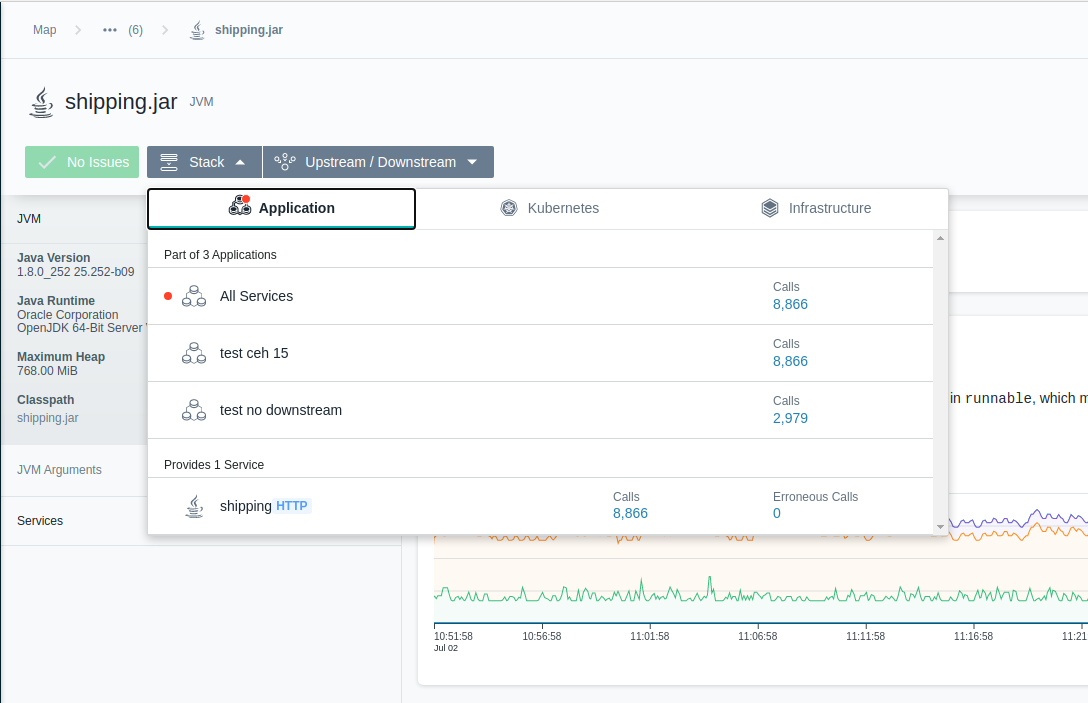The width and height of the screenshot is (1088, 703).
Task: Click the Infrastructure layers icon
Action: point(770,208)
